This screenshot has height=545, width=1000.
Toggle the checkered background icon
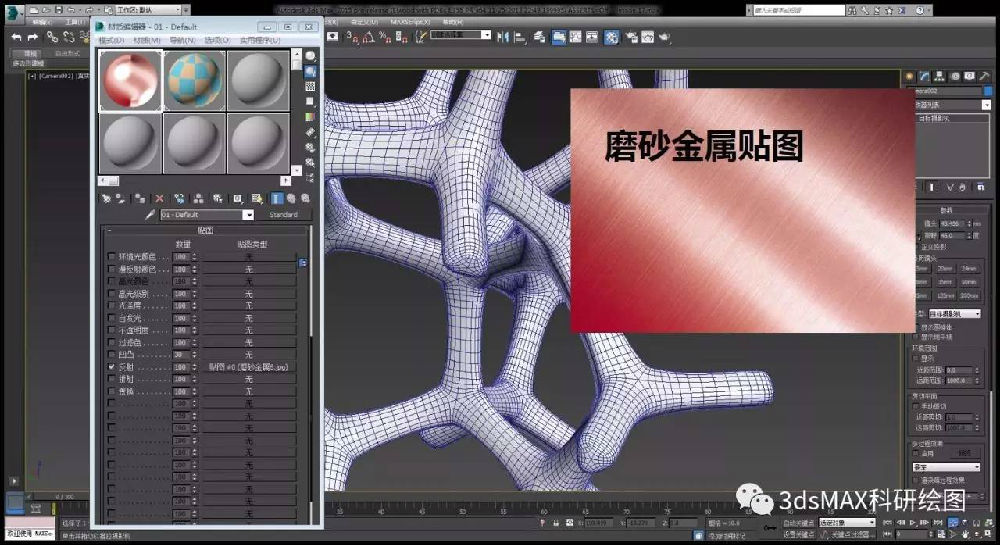pyautogui.click(x=310, y=87)
